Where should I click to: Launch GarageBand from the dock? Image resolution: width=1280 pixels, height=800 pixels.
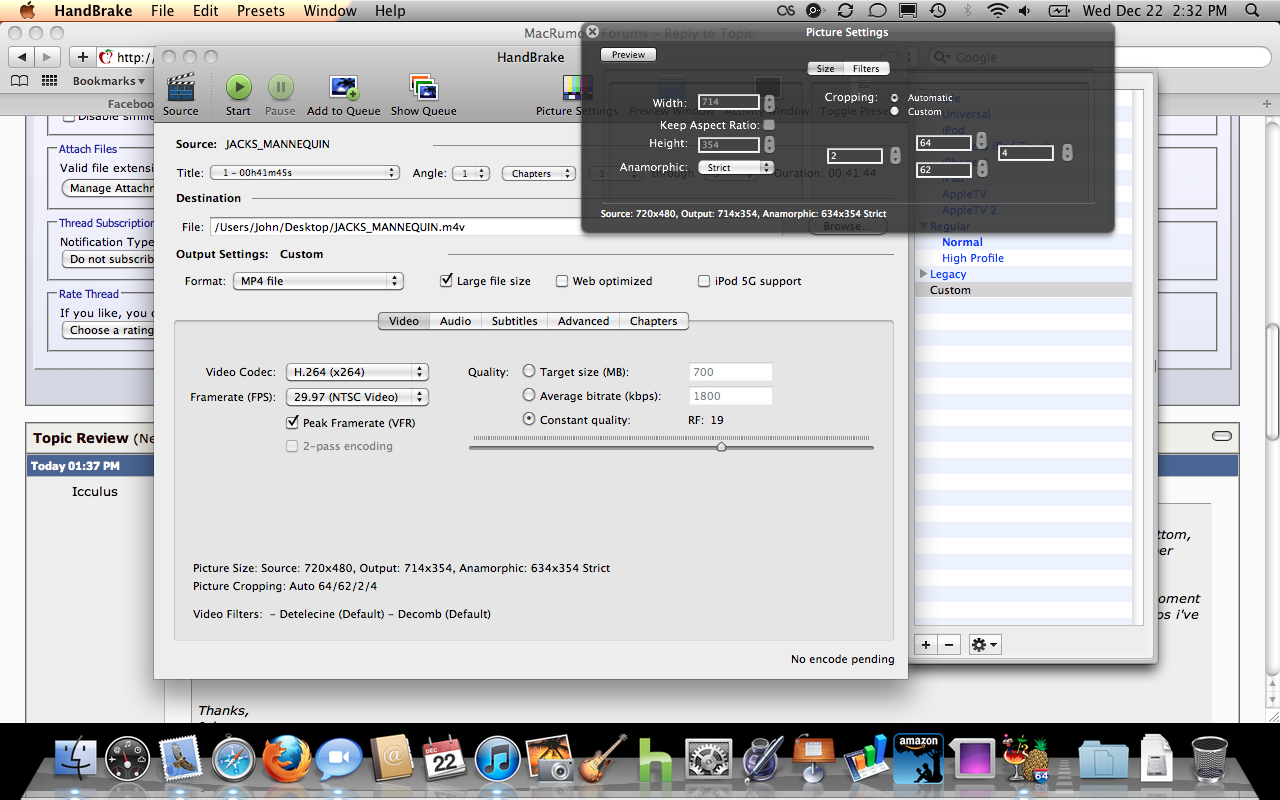point(602,759)
